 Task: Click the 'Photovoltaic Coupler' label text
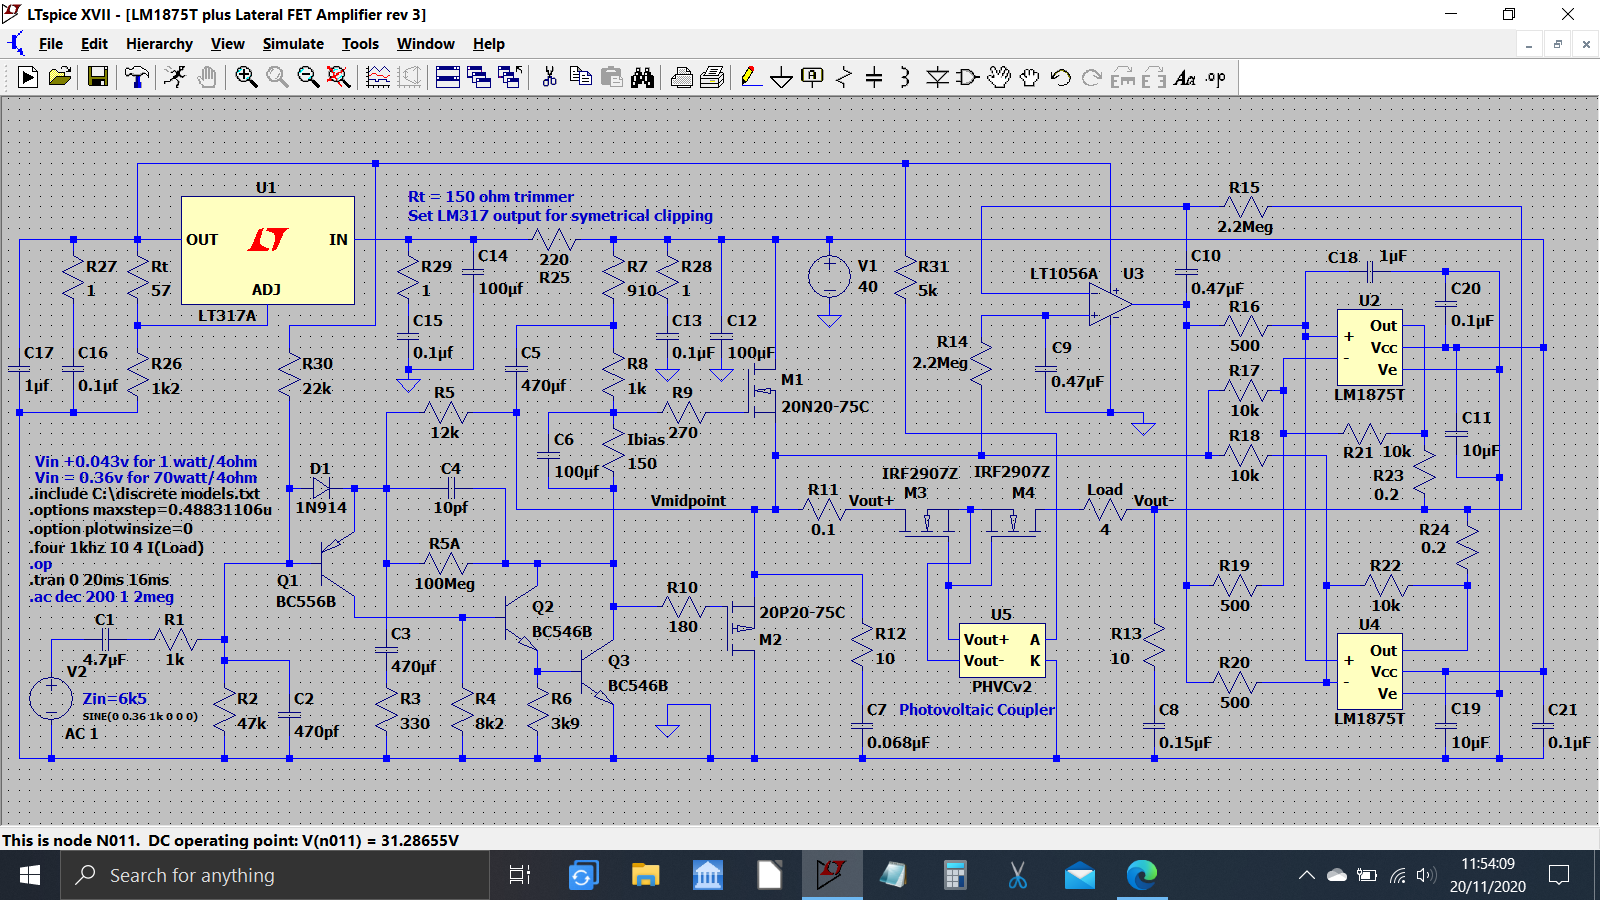click(976, 710)
